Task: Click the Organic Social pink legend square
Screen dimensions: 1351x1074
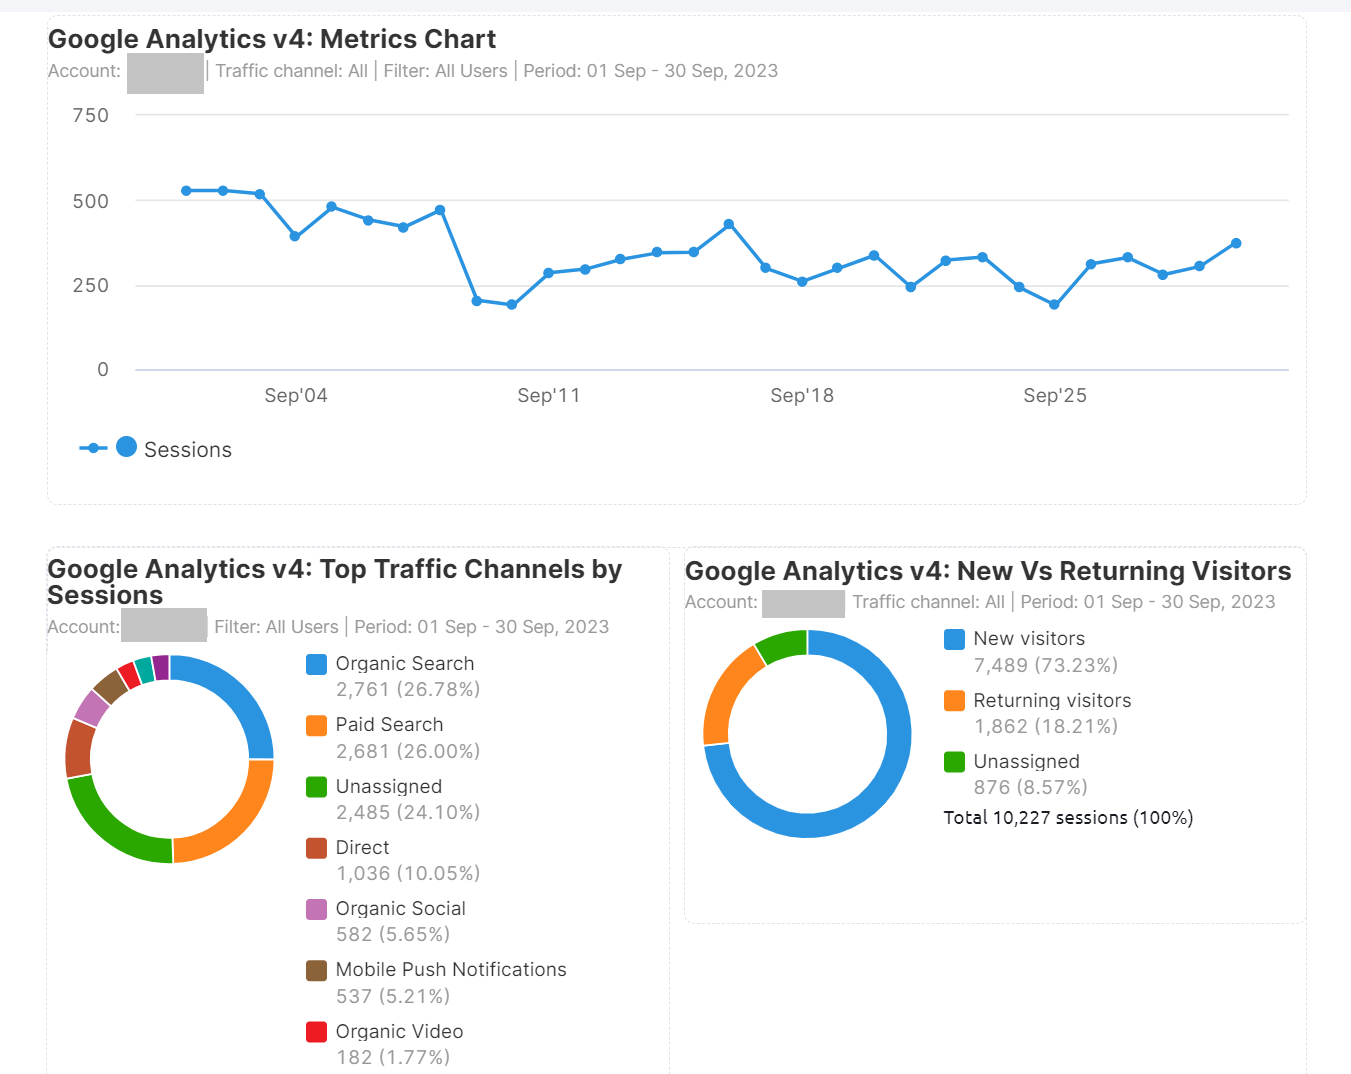Action: click(x=315, y=908)
